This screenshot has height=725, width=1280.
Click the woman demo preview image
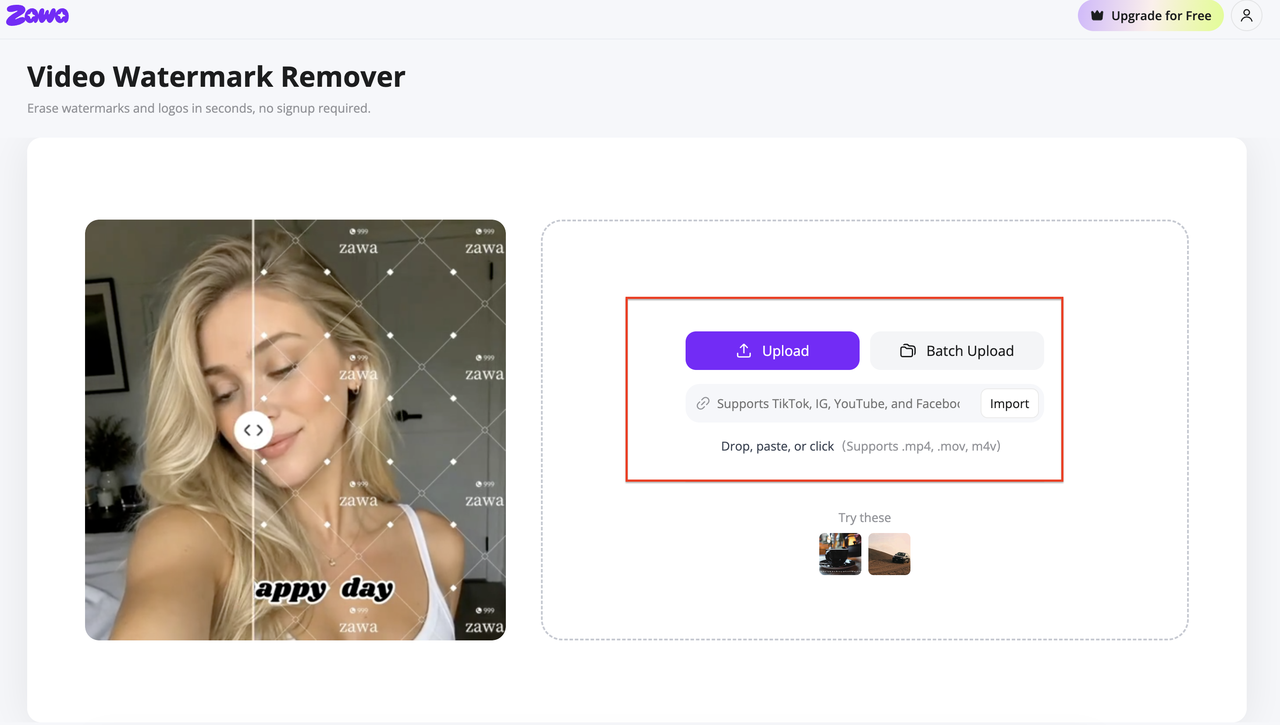click(295, 430)
